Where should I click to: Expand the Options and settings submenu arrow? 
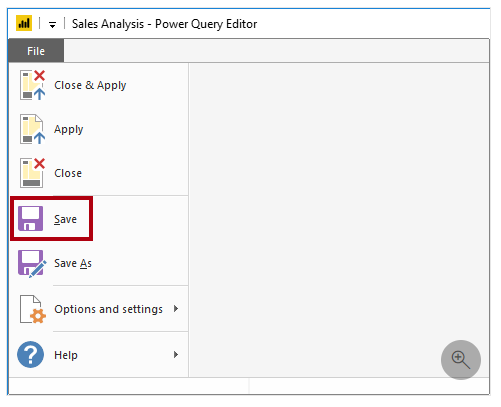tap(176, 309)
